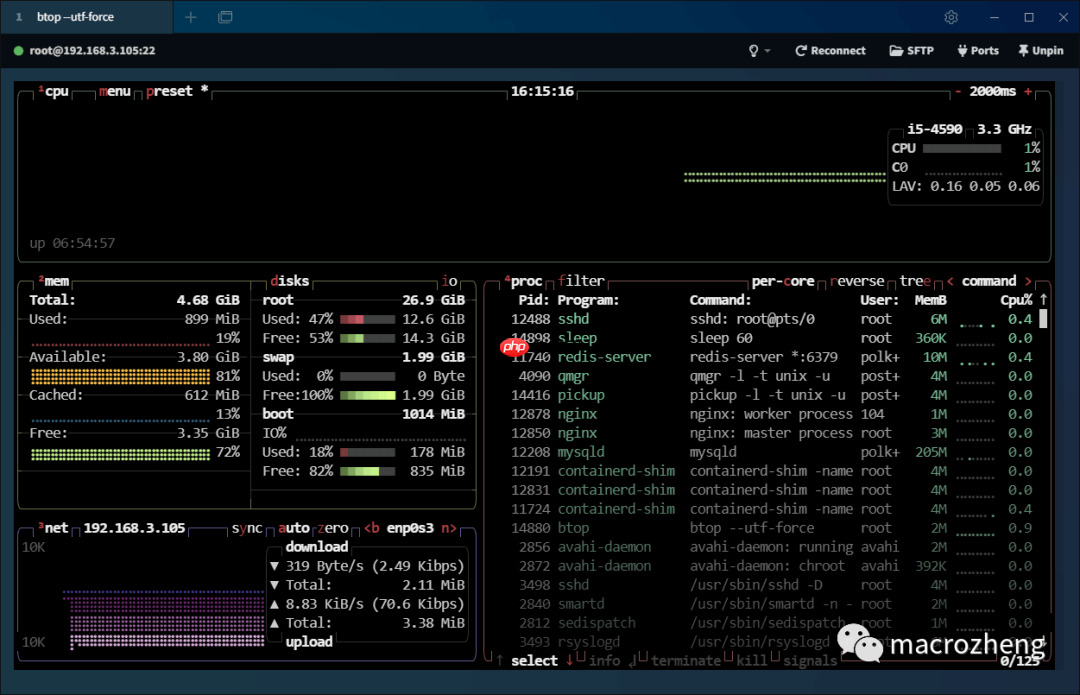Toggle net auto scaling

tap(294, 528)
